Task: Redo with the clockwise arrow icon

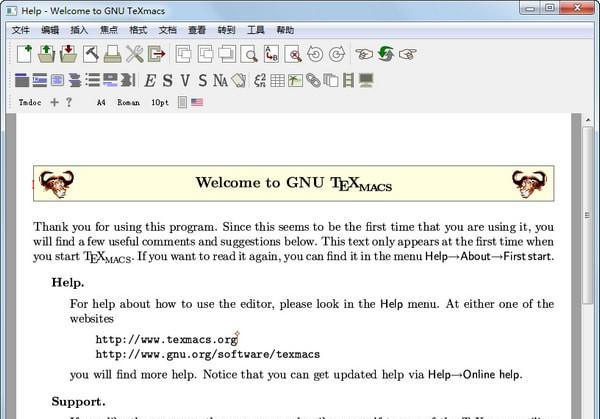Action: pyautogui.click(x=337, y=54)
